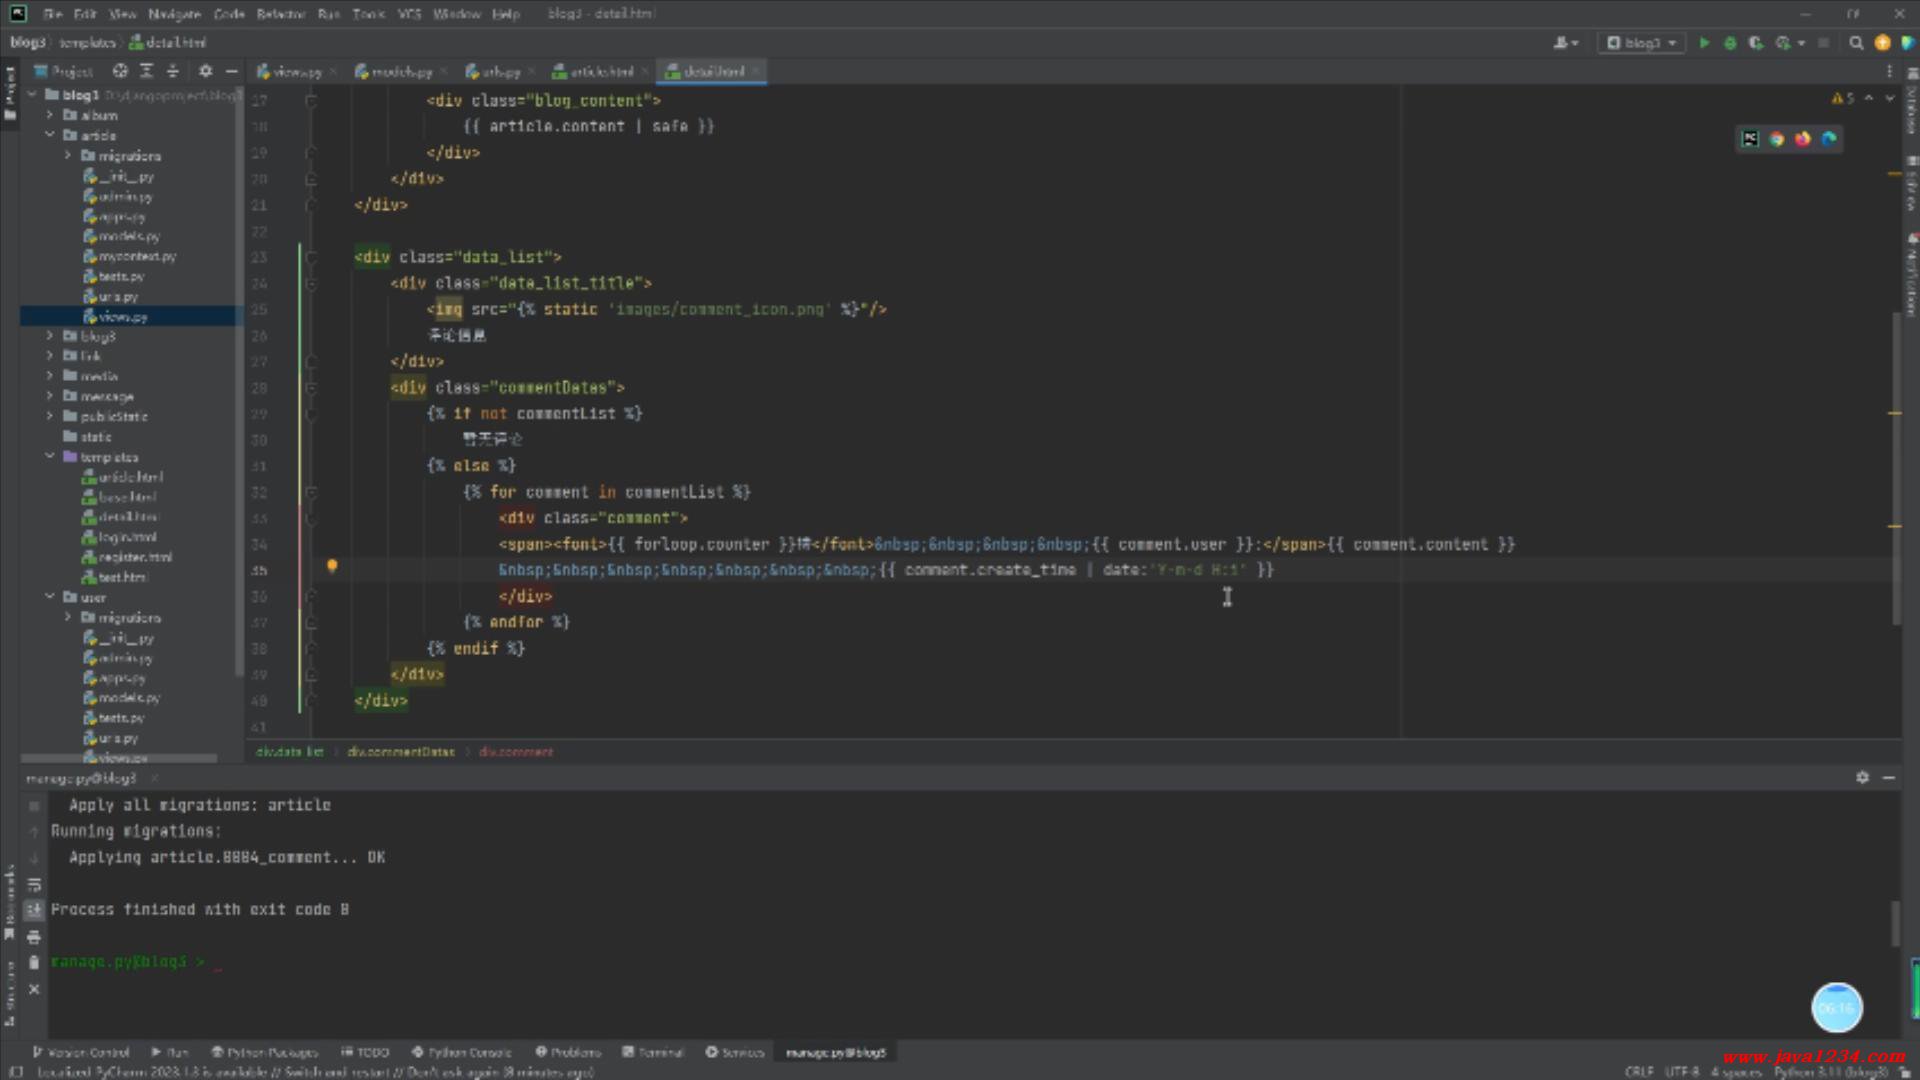This screenshot has width=1920, height=1080.
Task: Click the editor vertical scrollbar
Action: [x=1895, y=470]
